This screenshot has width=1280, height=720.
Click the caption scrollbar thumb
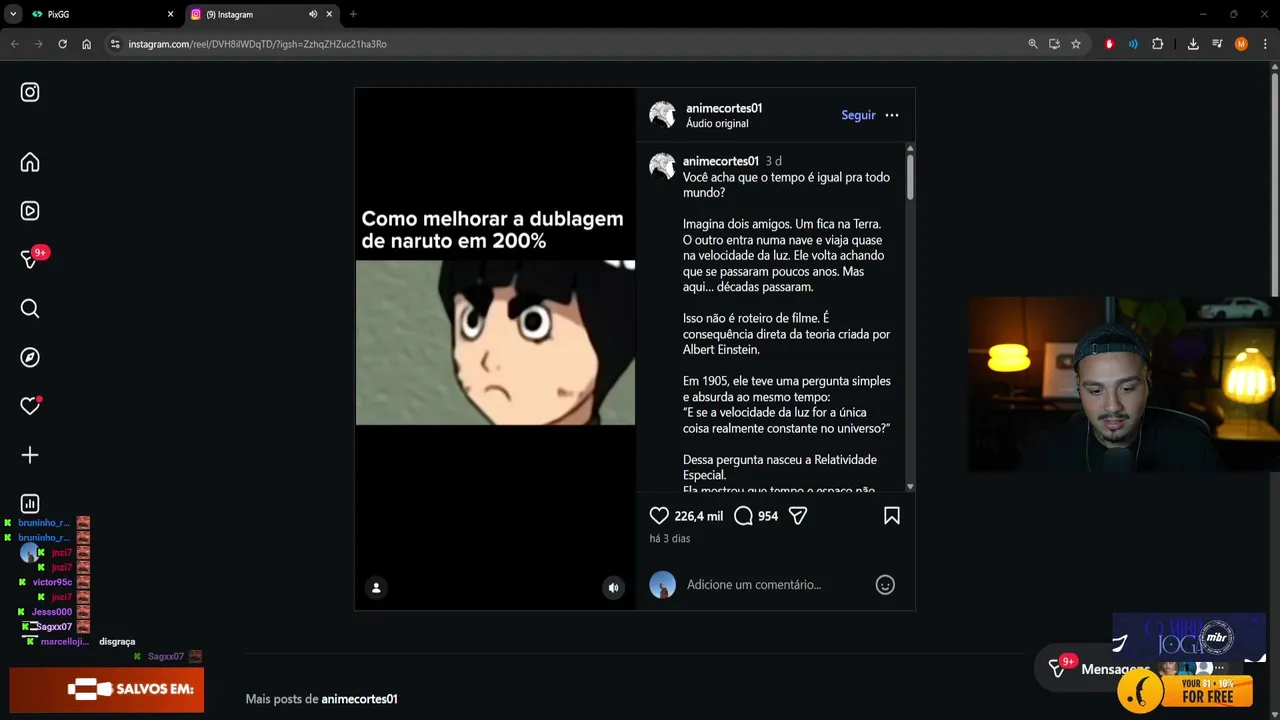[x=910, y=176]
